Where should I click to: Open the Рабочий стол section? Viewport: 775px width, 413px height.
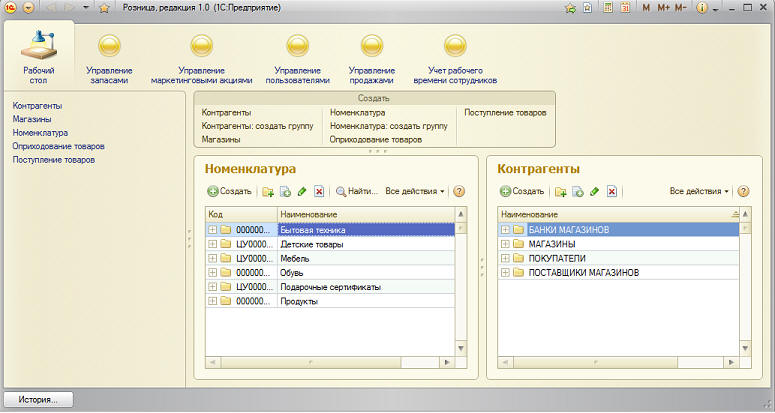39,57
